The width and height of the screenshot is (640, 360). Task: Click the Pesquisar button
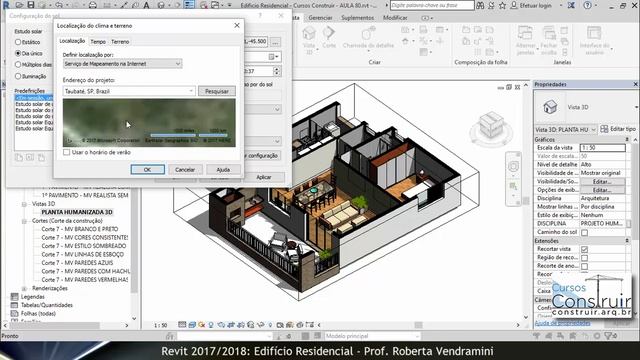(217, 91)
